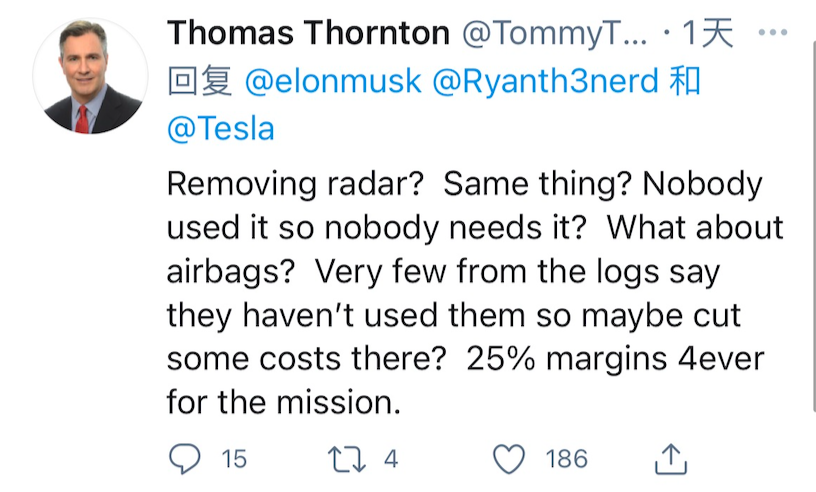Open the @Ryanth3nerd mention link
816x492 pixels.
[x=543, y=82]
